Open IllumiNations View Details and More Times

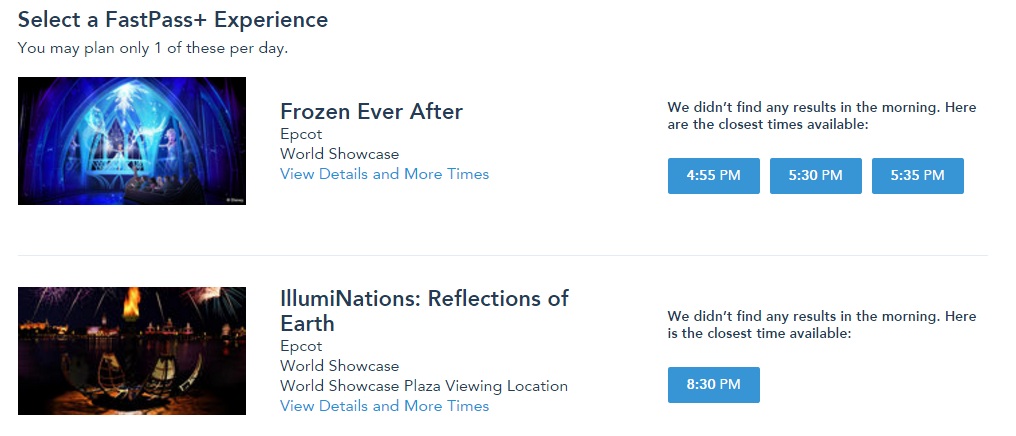coord(384,406)
